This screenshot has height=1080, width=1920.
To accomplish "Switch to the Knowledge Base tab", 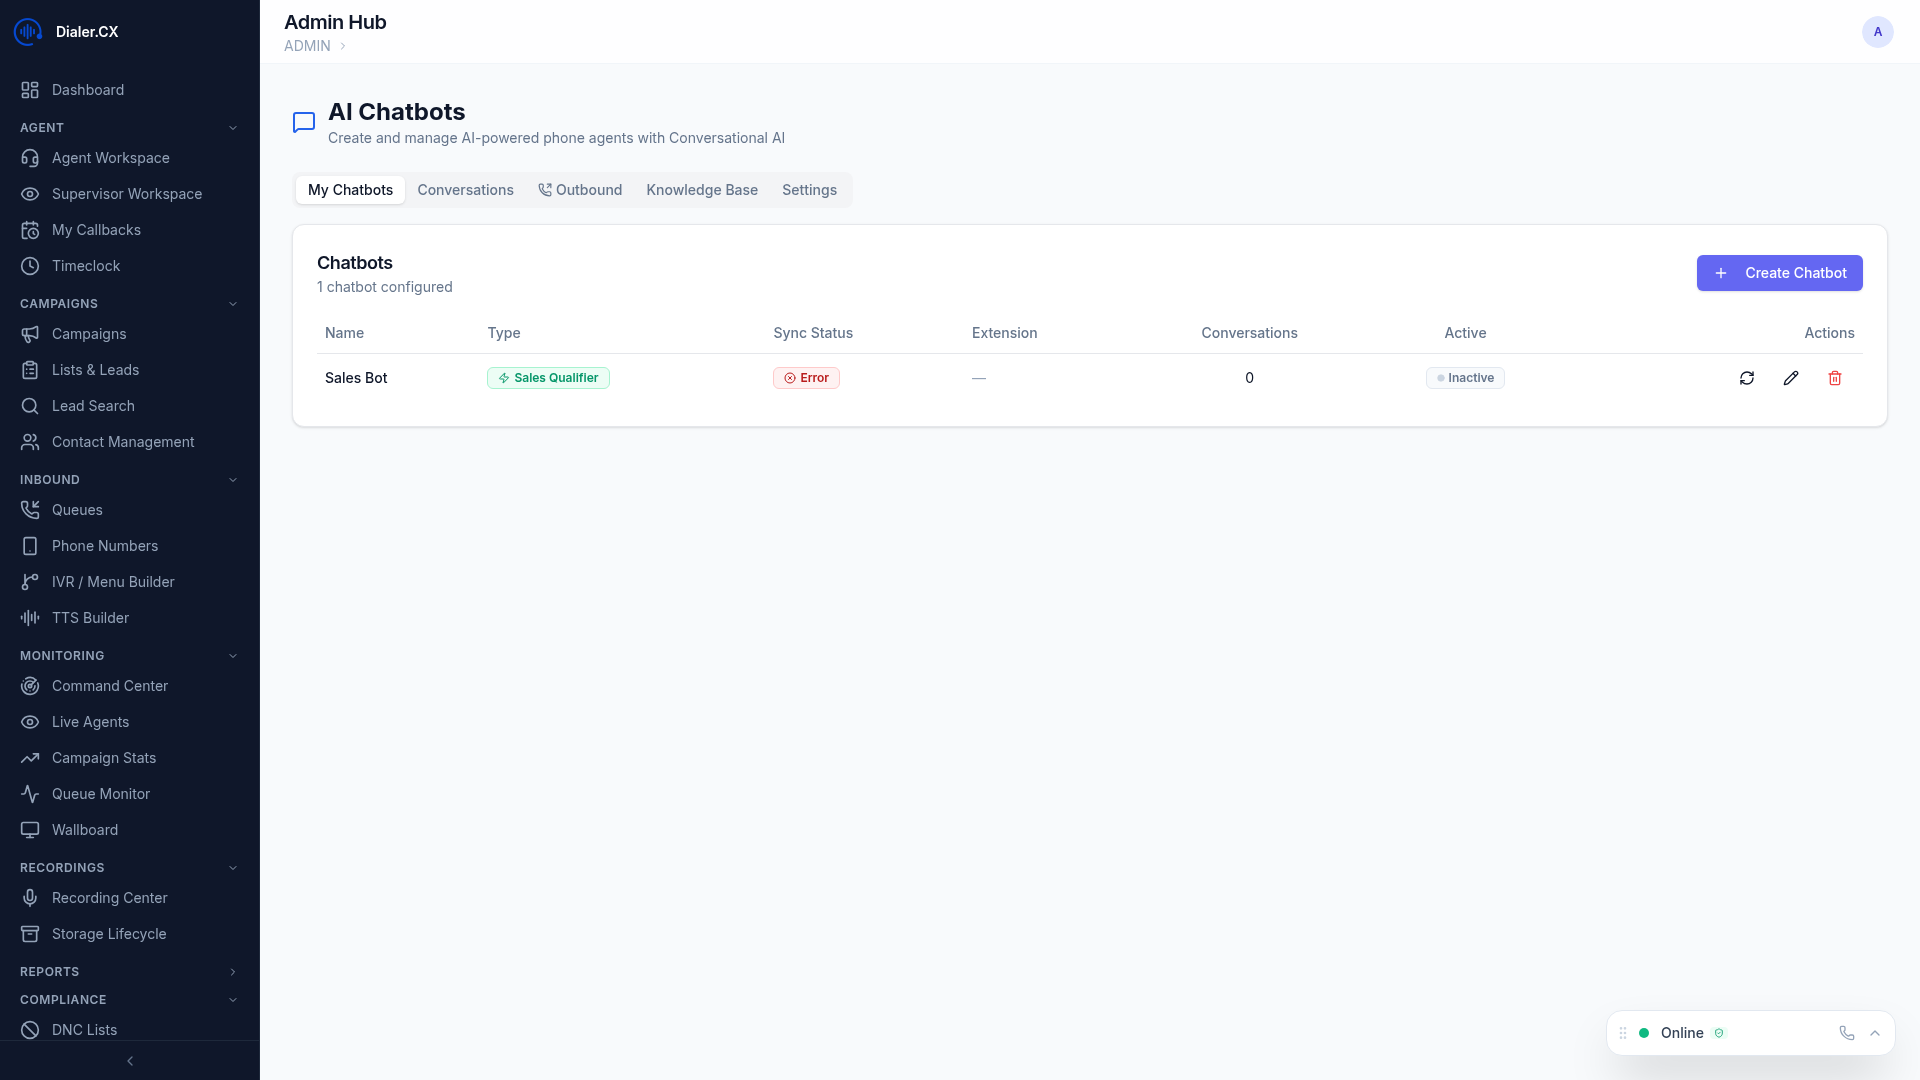I will [701, 190].
